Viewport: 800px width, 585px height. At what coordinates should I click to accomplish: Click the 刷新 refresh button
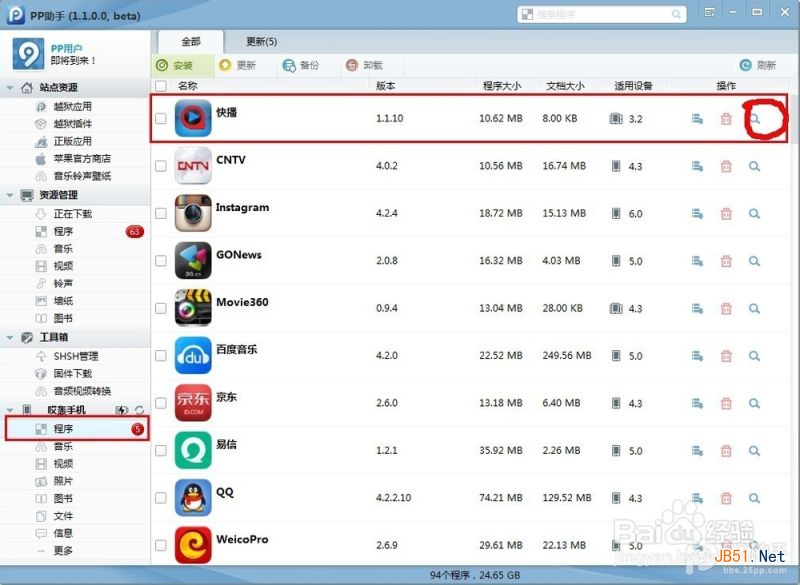pyautogui.click(x=758, y=65)
